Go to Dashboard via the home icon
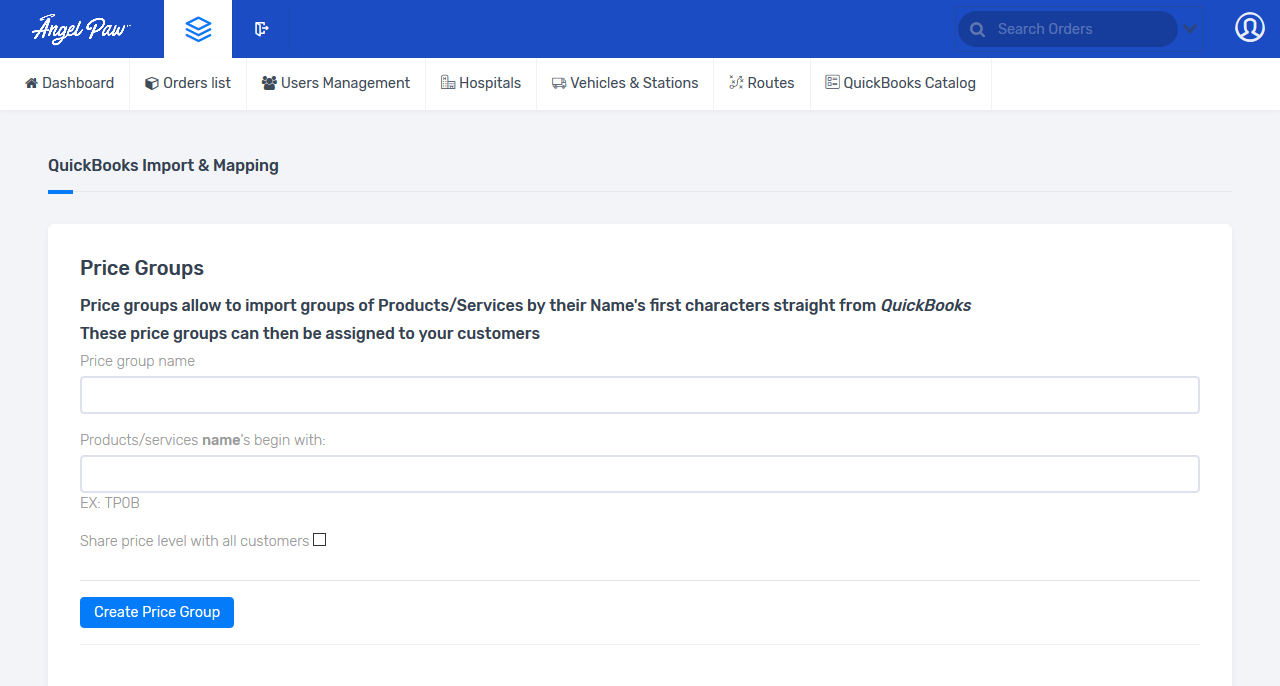 [x=32, y=83]
